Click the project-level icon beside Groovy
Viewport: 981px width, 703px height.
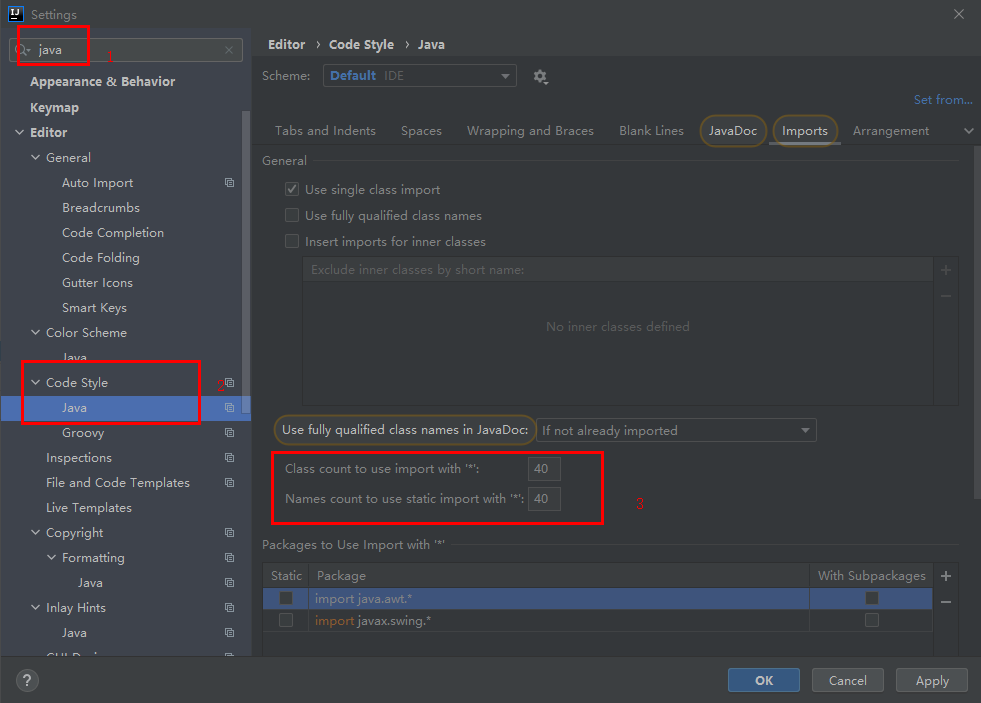(230, 432)
